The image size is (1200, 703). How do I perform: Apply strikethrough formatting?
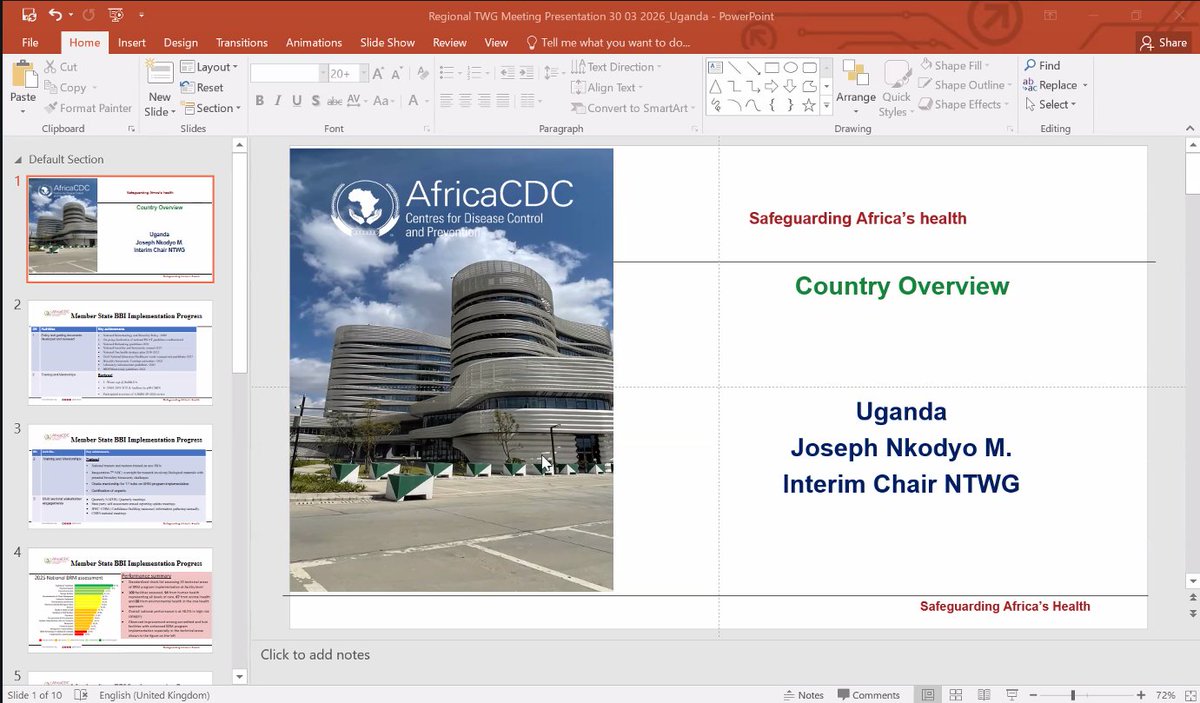[x=336, y=101]
